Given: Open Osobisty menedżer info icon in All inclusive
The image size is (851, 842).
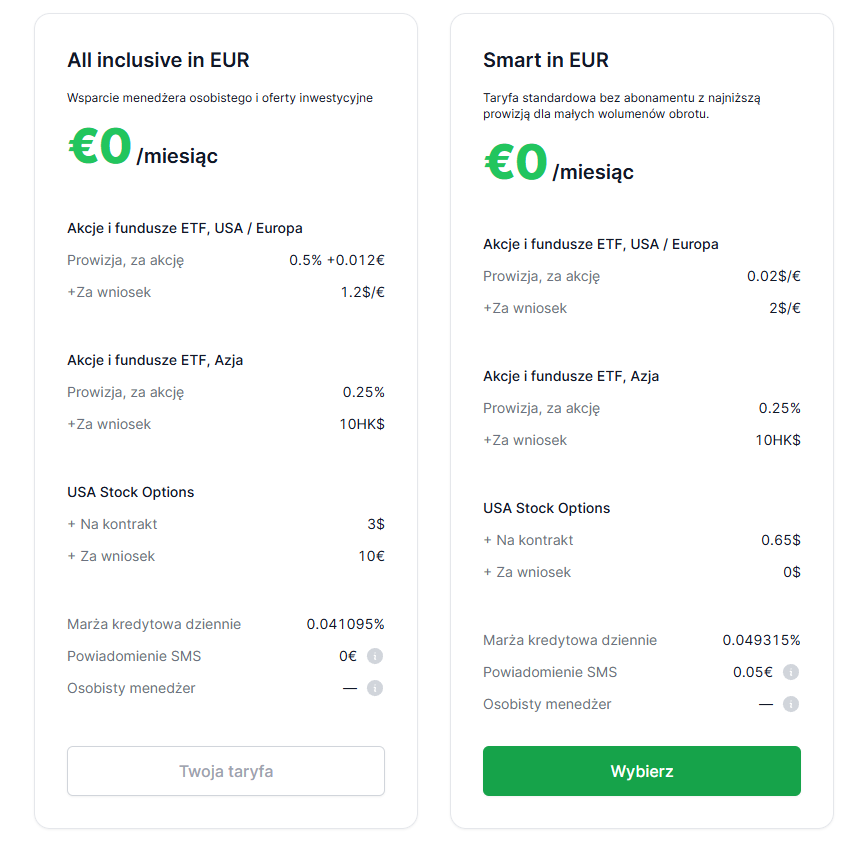Looking at the screenshot, I should click(375, 688).
